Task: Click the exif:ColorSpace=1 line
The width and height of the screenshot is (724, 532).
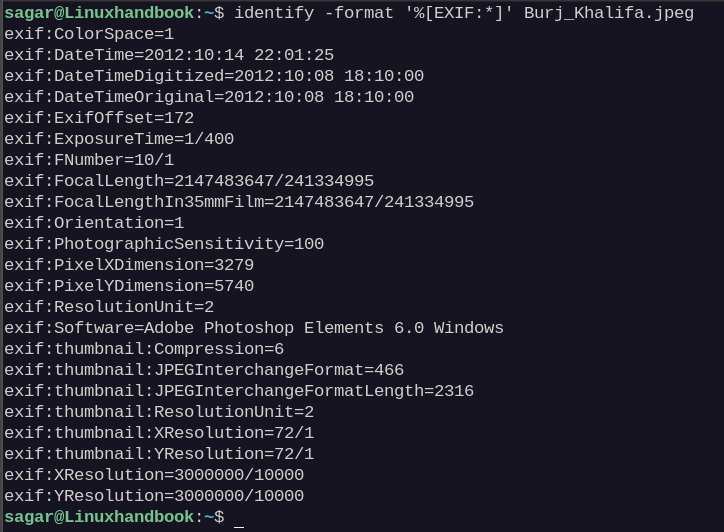Action: click(x=89, y=34)
